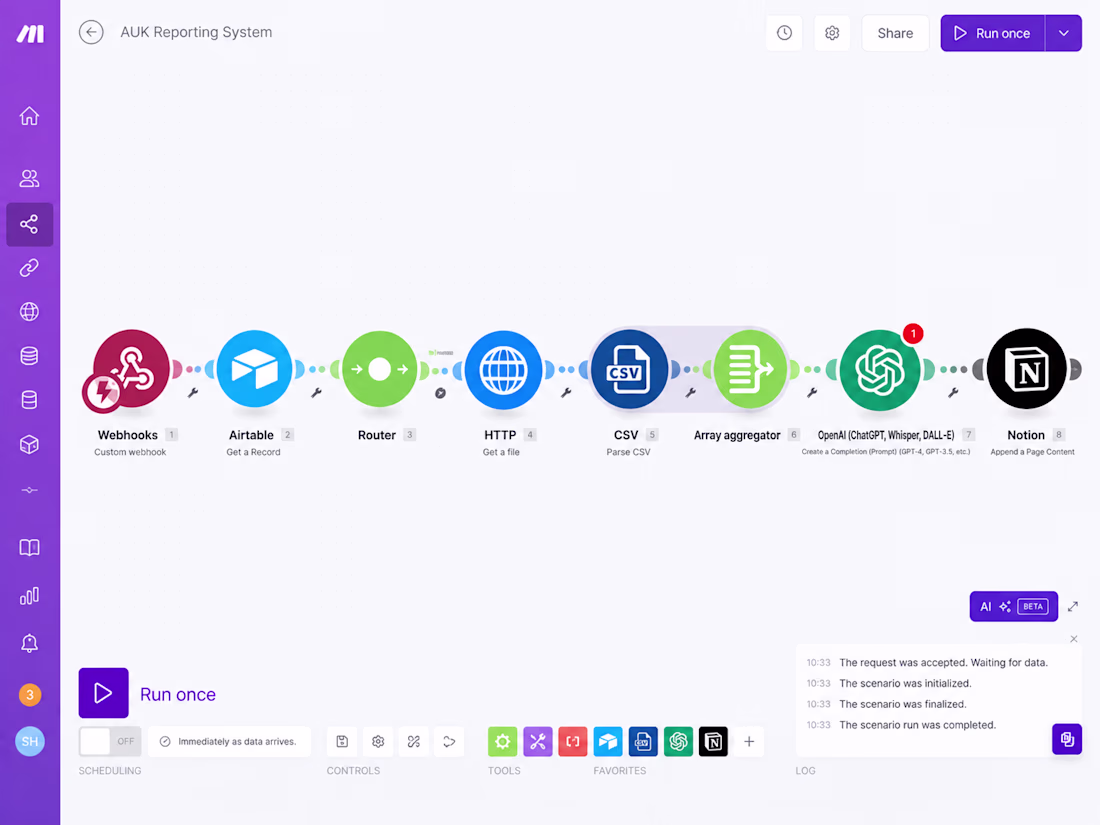Go to Webhooks globe in sidebar
The image size is (1100, 825).
click(x=29, y=311)
